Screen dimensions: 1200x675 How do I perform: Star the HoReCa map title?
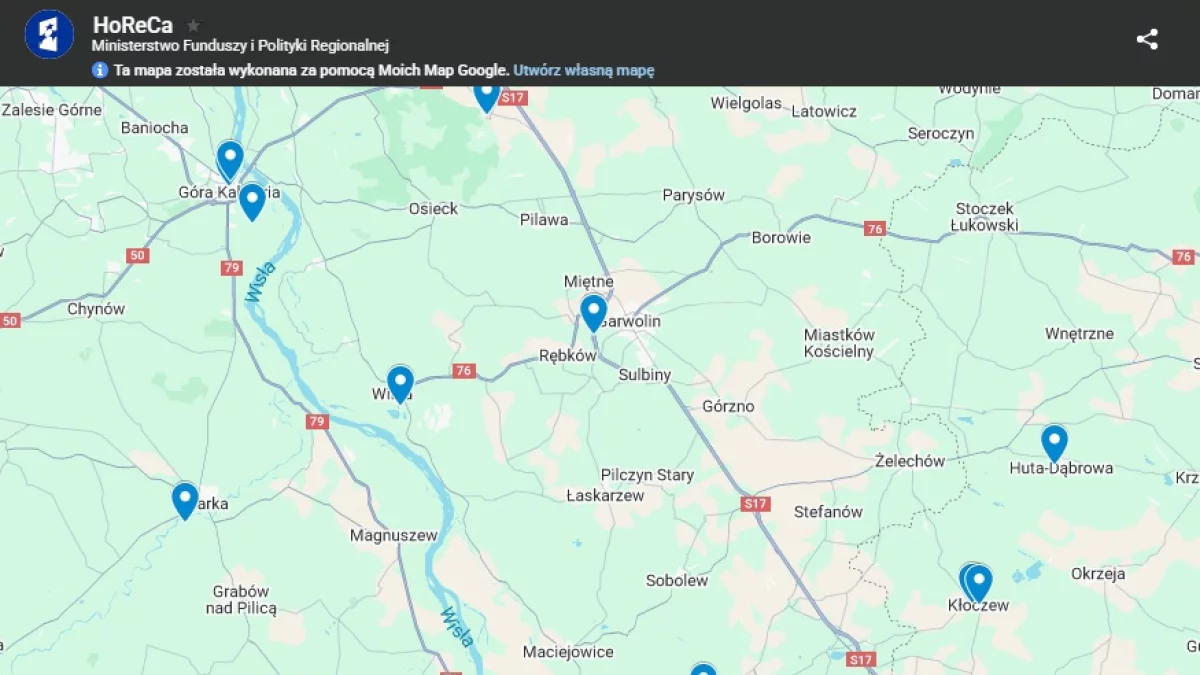pos(193,26)
